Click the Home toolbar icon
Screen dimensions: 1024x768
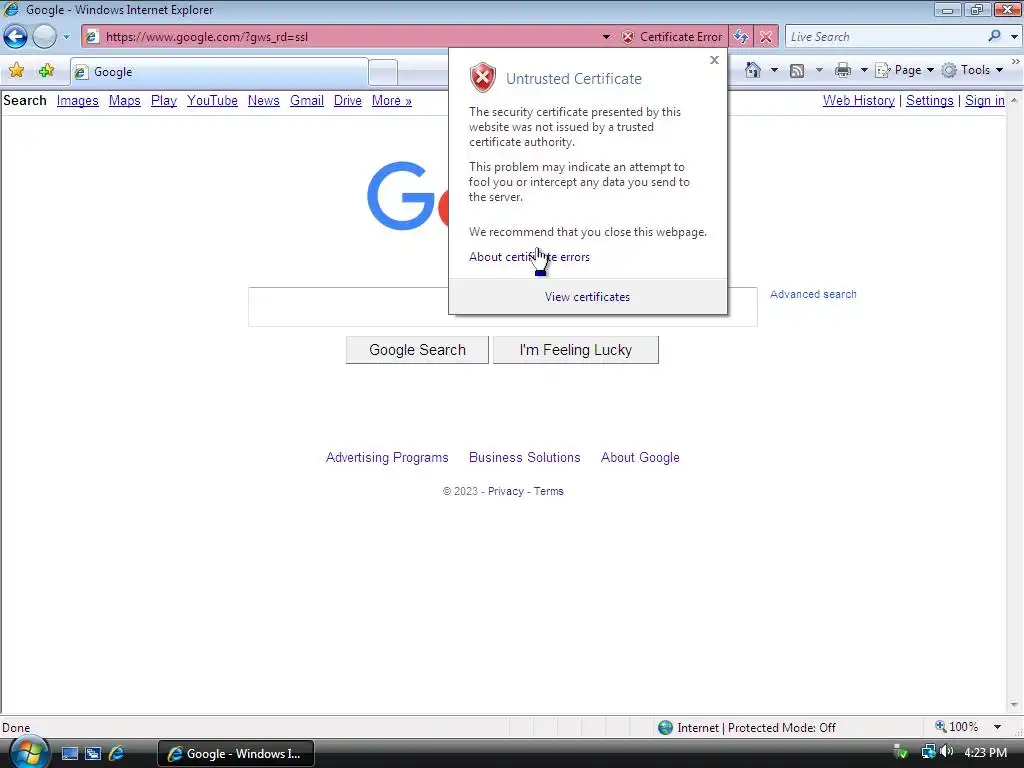pos(753,70)
